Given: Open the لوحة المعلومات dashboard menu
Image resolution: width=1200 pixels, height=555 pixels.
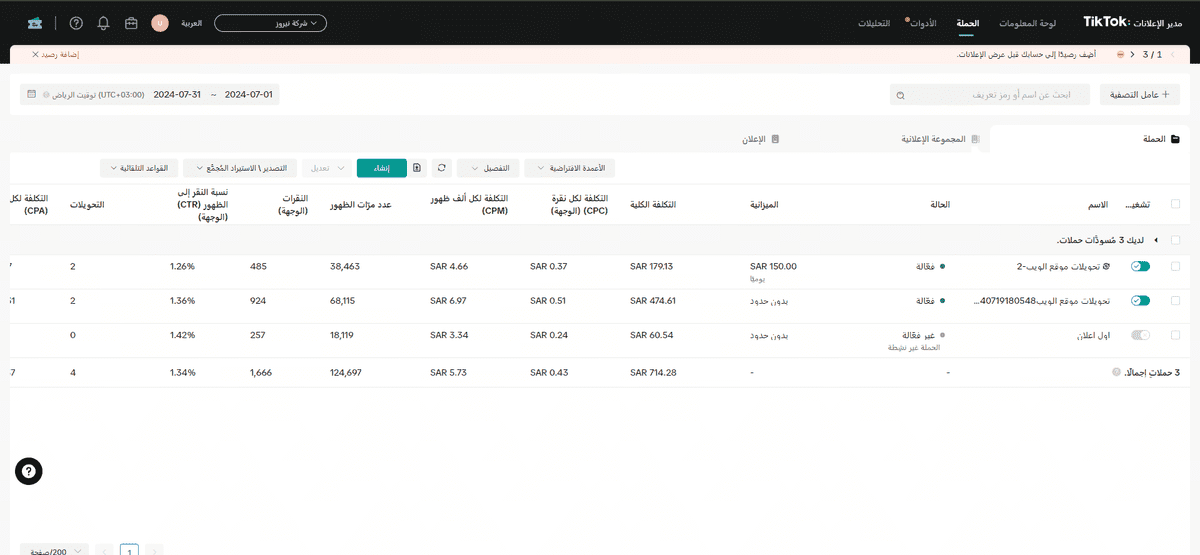Looking at the screenshot, I should (x=1027, y=23).
